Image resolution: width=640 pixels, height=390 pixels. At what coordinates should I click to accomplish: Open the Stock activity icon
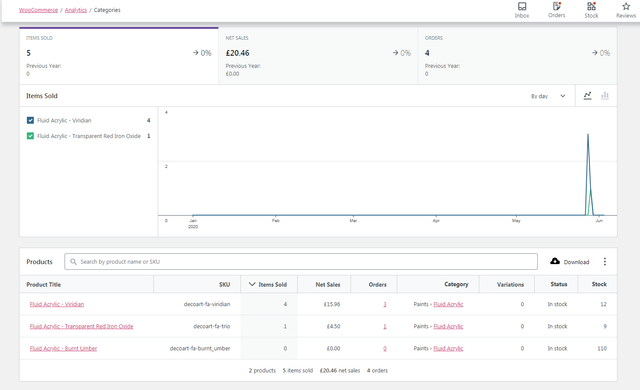point(591,6)
